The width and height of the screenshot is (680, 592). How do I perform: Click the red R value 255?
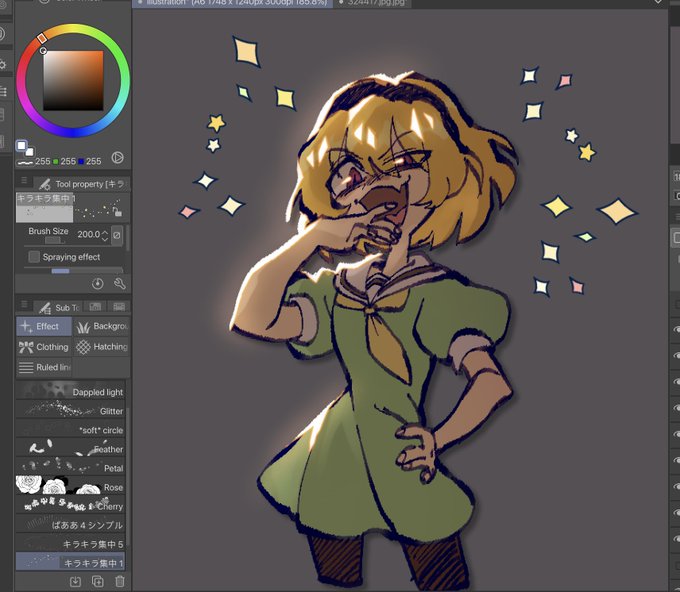coord(42,162)
